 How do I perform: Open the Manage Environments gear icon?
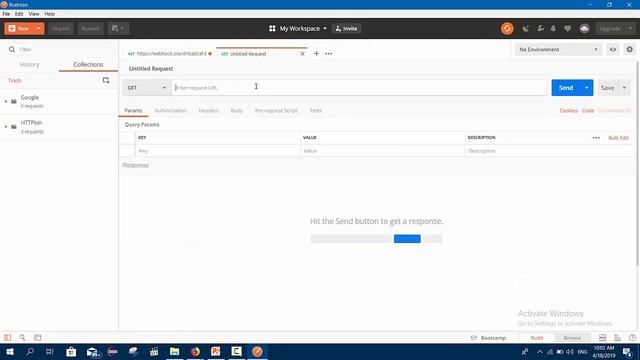pyautogui.click(x=629, y=49)
